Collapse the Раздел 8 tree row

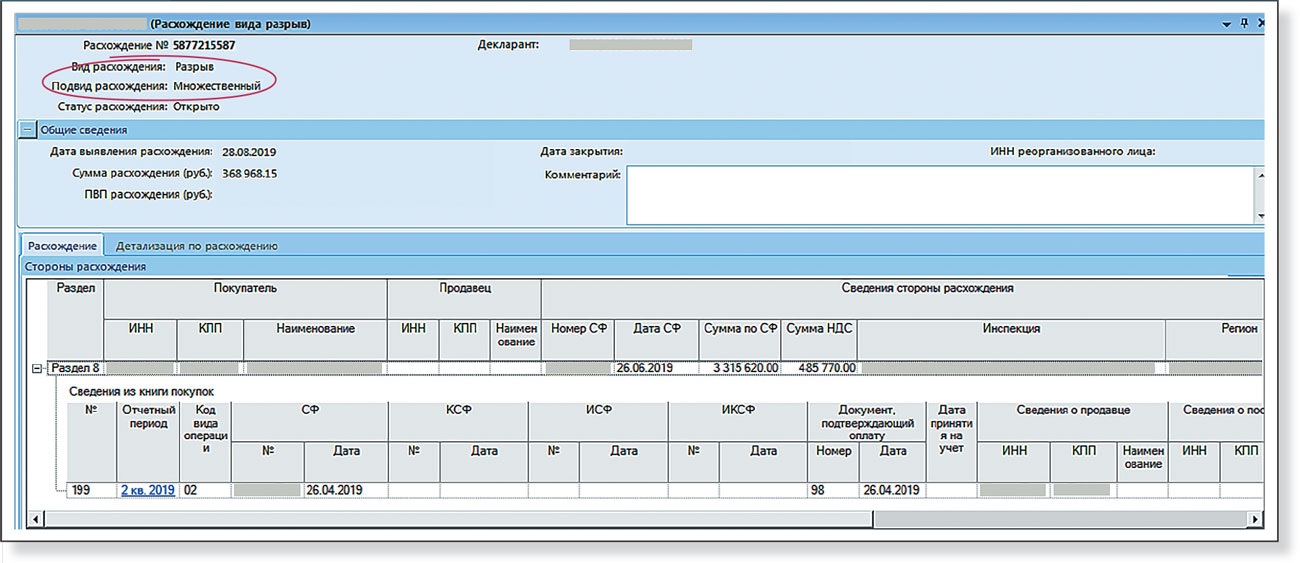click(37, 368)
